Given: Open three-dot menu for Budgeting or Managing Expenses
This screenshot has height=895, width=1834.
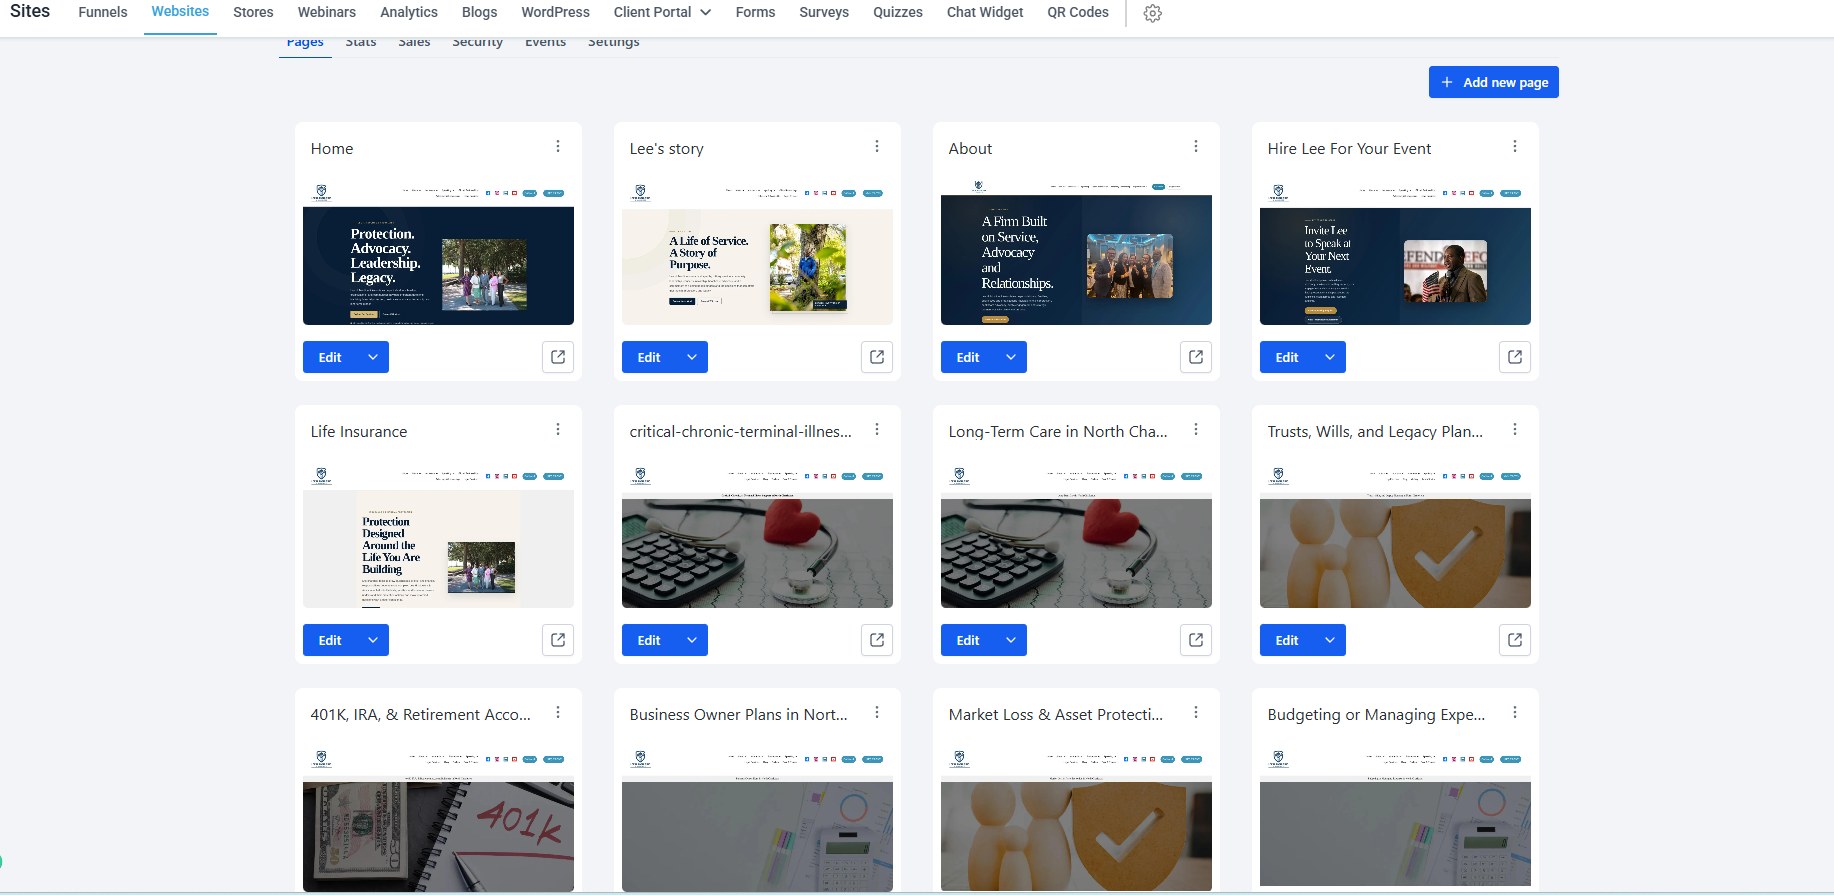Looking at the screenshot, I should [x=1515, y=712].
